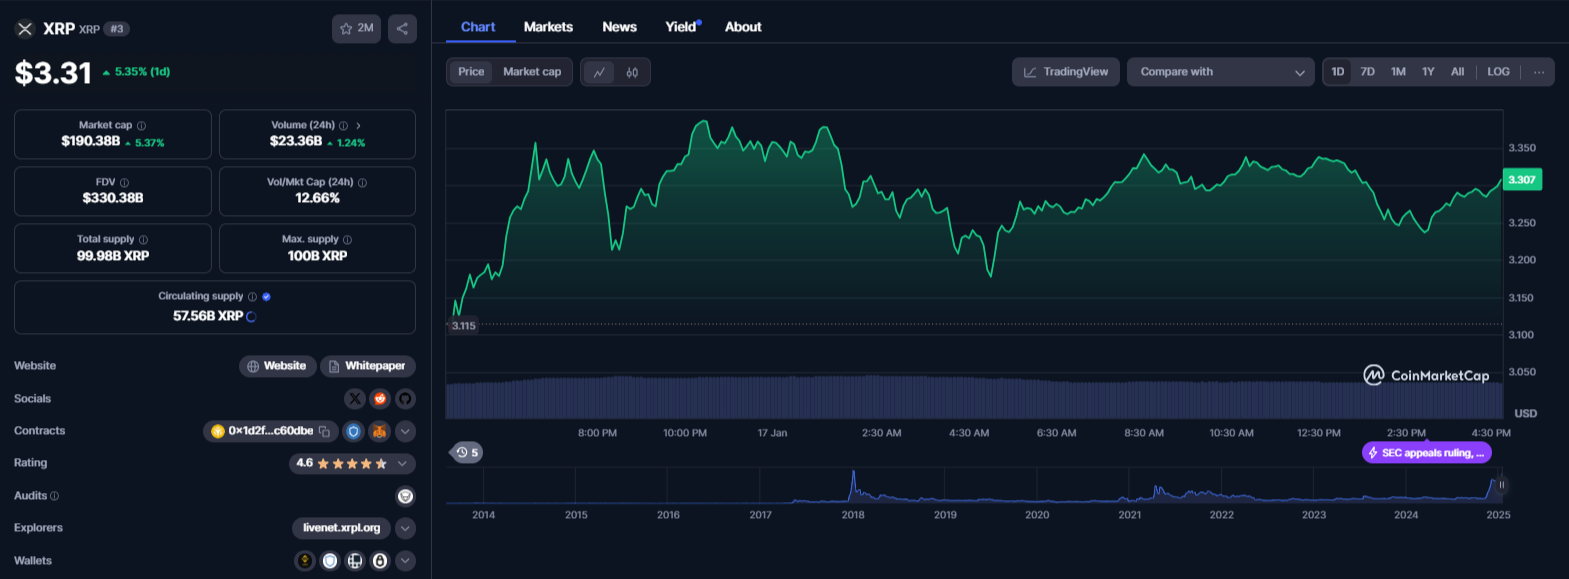Open the Yield tab
The image size is (1569, 579).
pyautogui.click(x=683, y=27)
